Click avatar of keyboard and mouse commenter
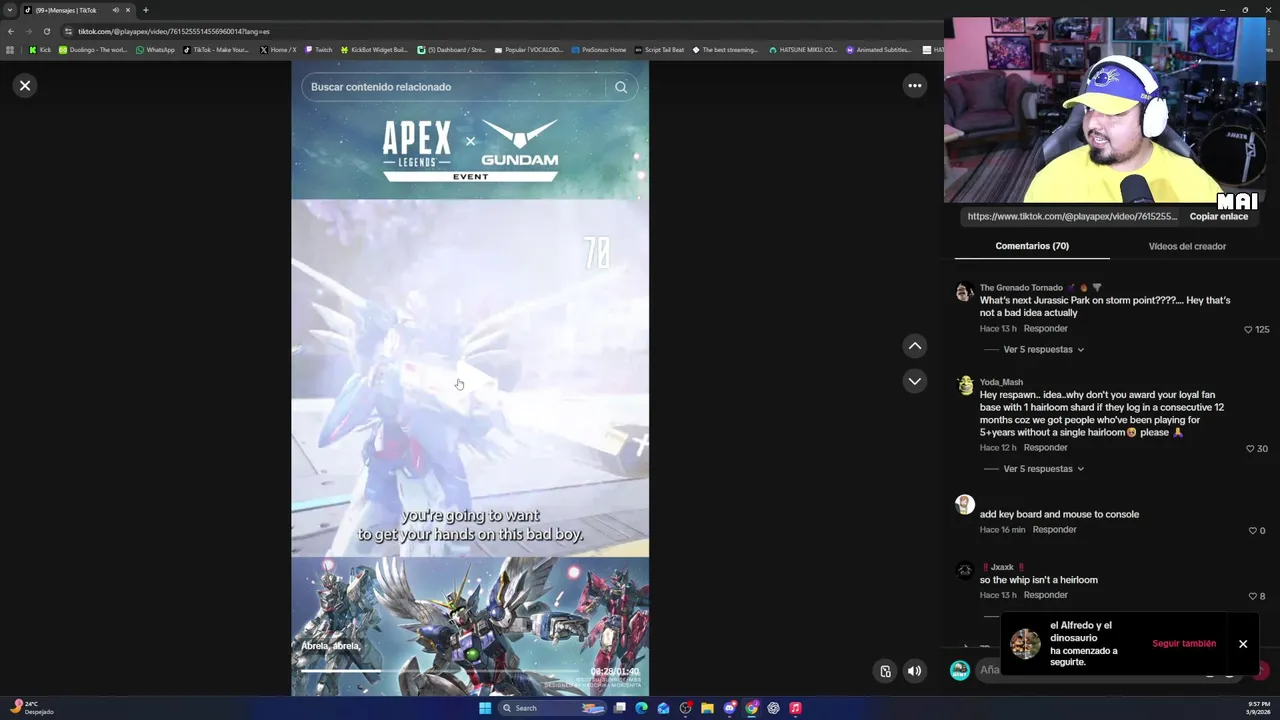Image resolution: width=1280 pixels, height=720 pixels. [x=964, y=505]
